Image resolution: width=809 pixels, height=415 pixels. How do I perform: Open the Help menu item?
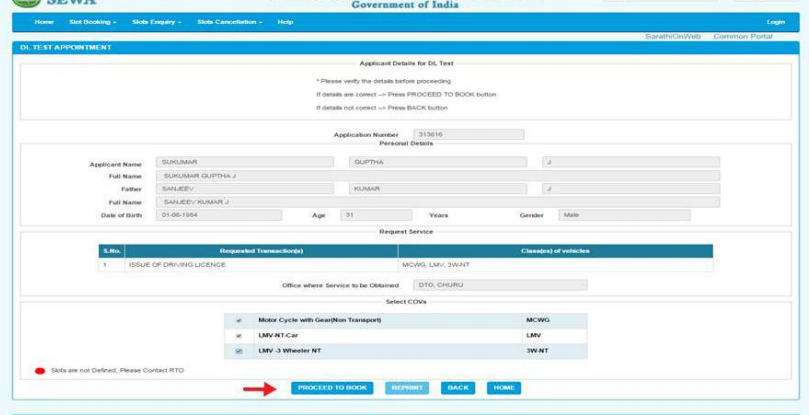coord(285,22)
